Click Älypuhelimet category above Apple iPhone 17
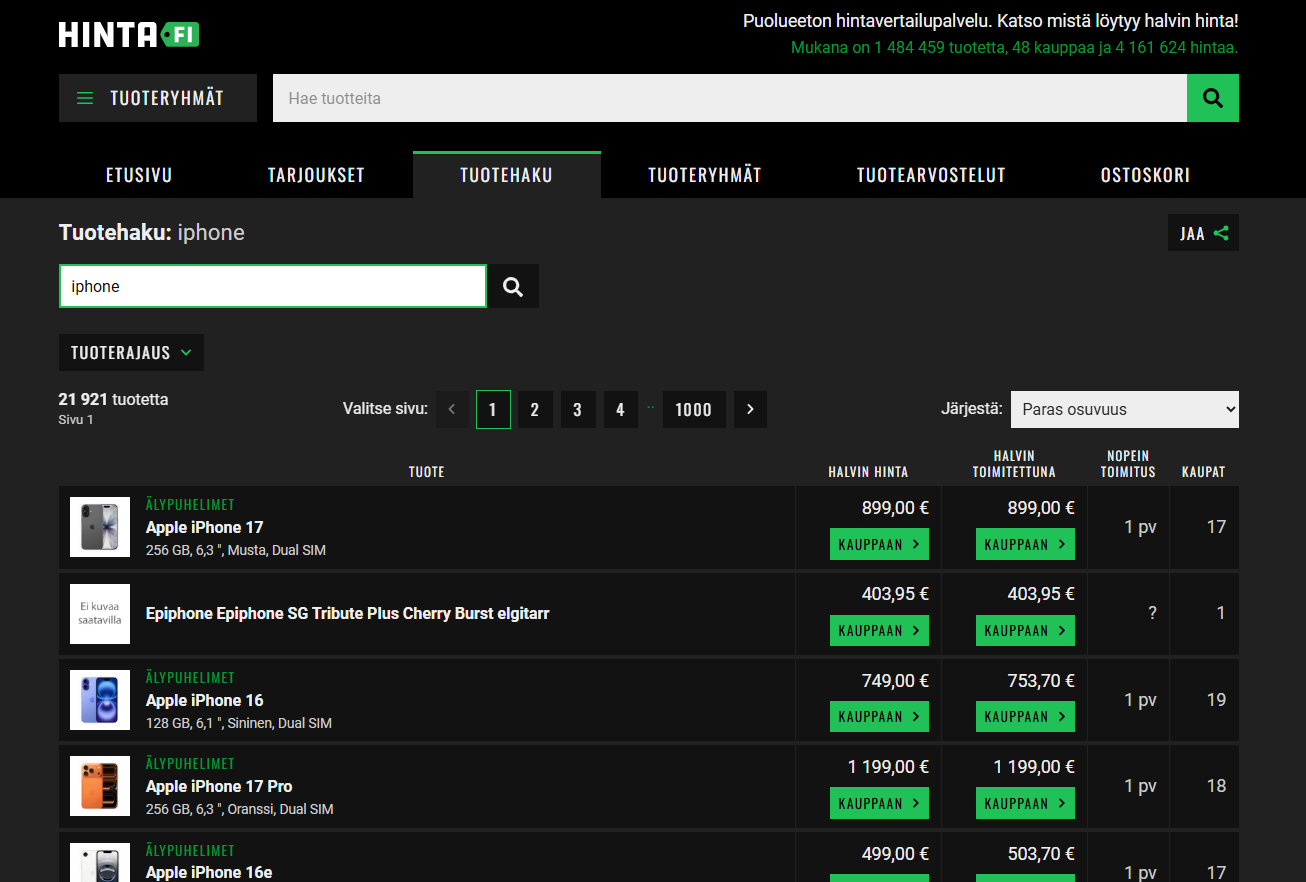The height and width of the screenshot is (882, 1306). point(190,505)
